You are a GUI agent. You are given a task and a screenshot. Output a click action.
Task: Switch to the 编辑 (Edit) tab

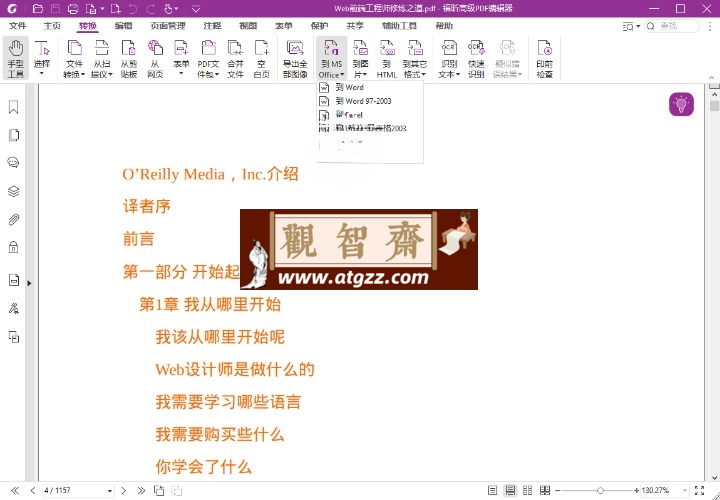(123, 26)
